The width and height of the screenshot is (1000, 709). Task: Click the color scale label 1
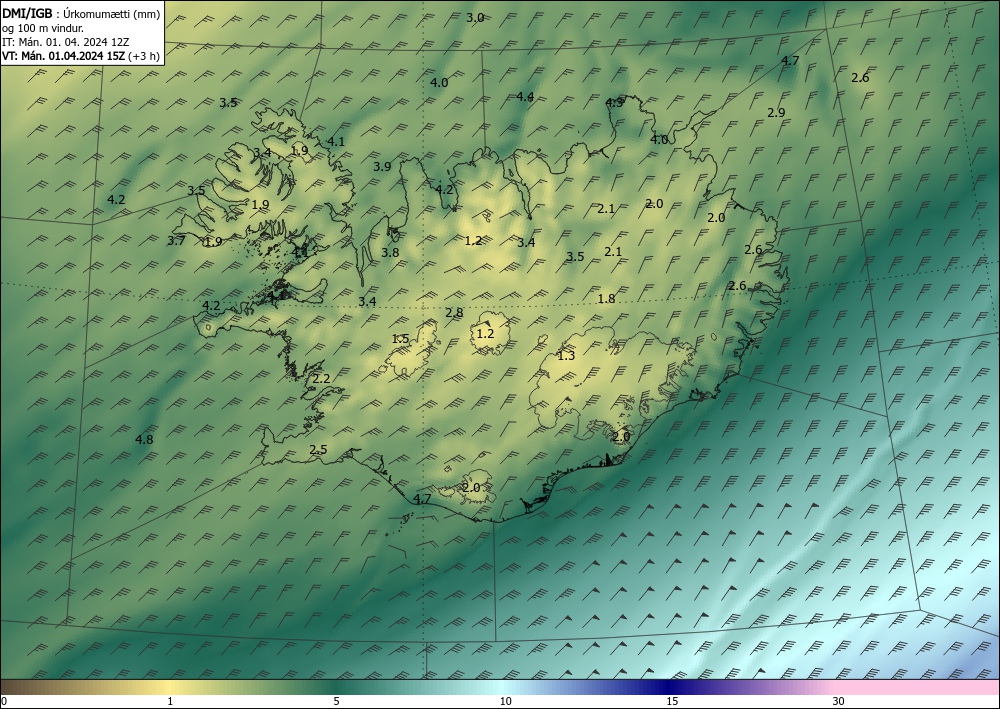(x=170, y=702)
